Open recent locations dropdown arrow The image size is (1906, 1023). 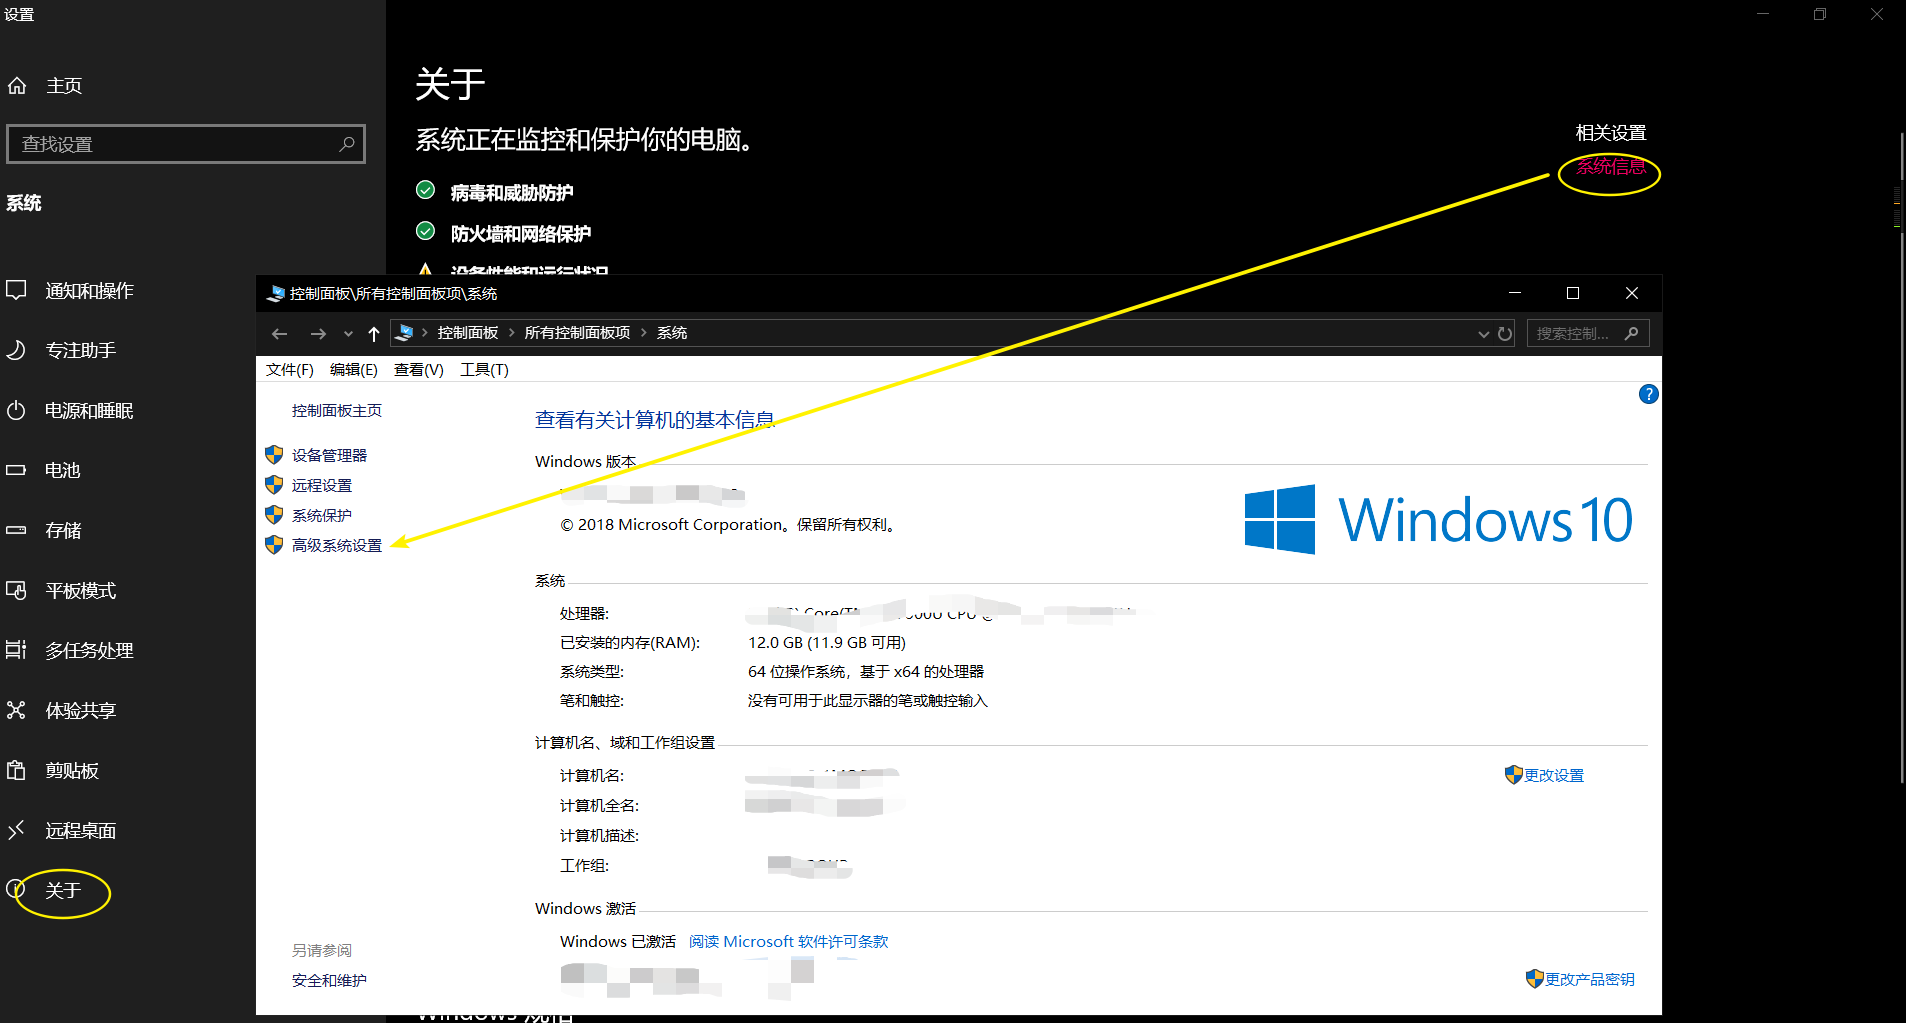(348, 333)
